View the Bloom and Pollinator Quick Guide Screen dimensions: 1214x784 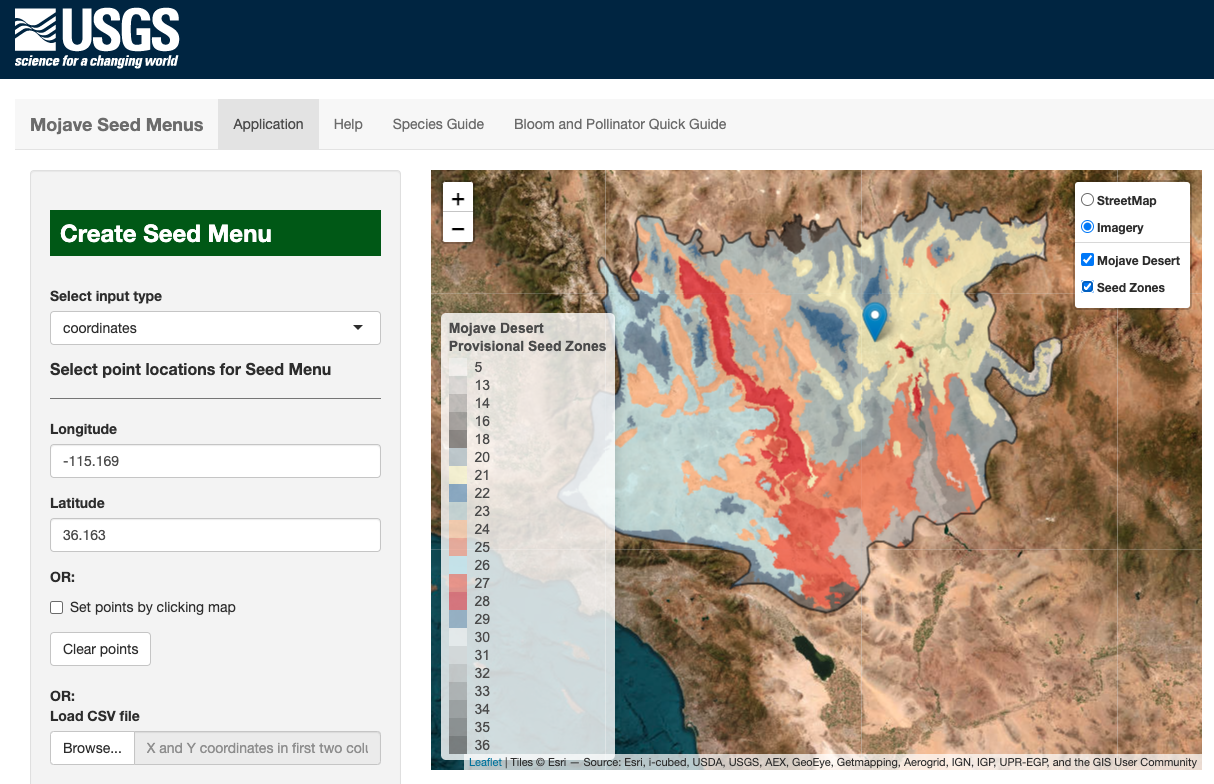(619, 124)
